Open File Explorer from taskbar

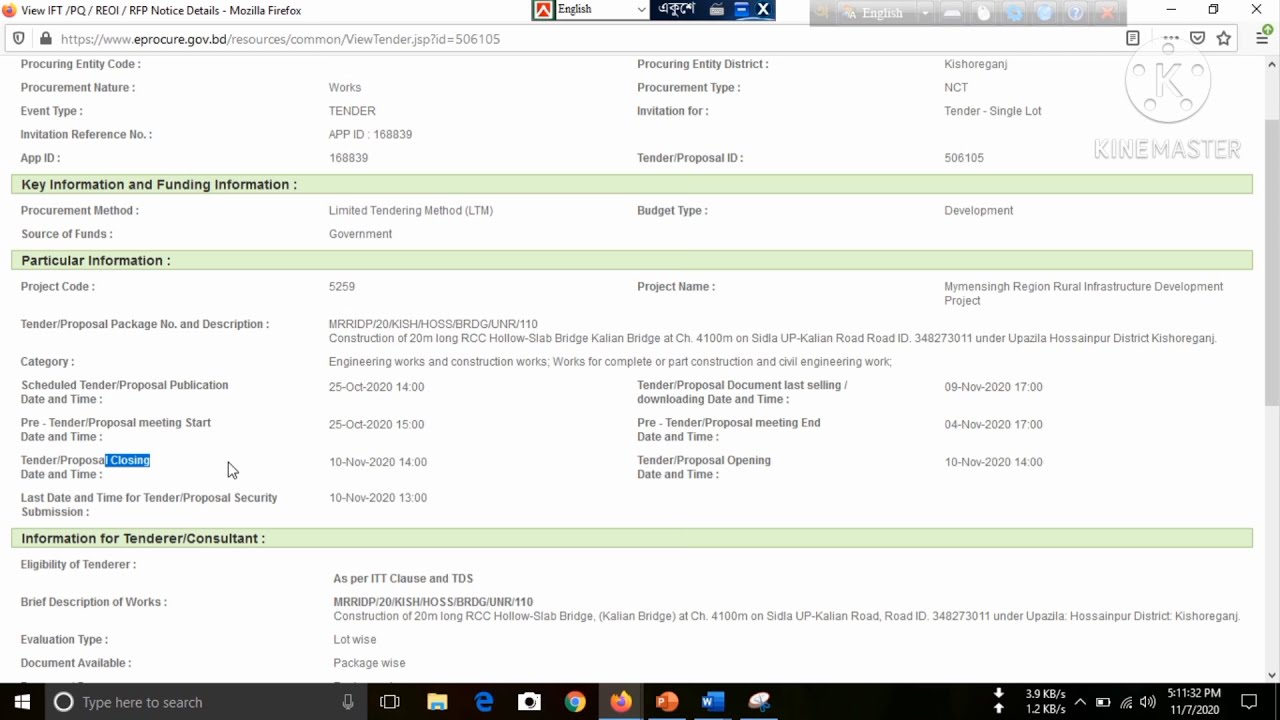pos(437,702)
